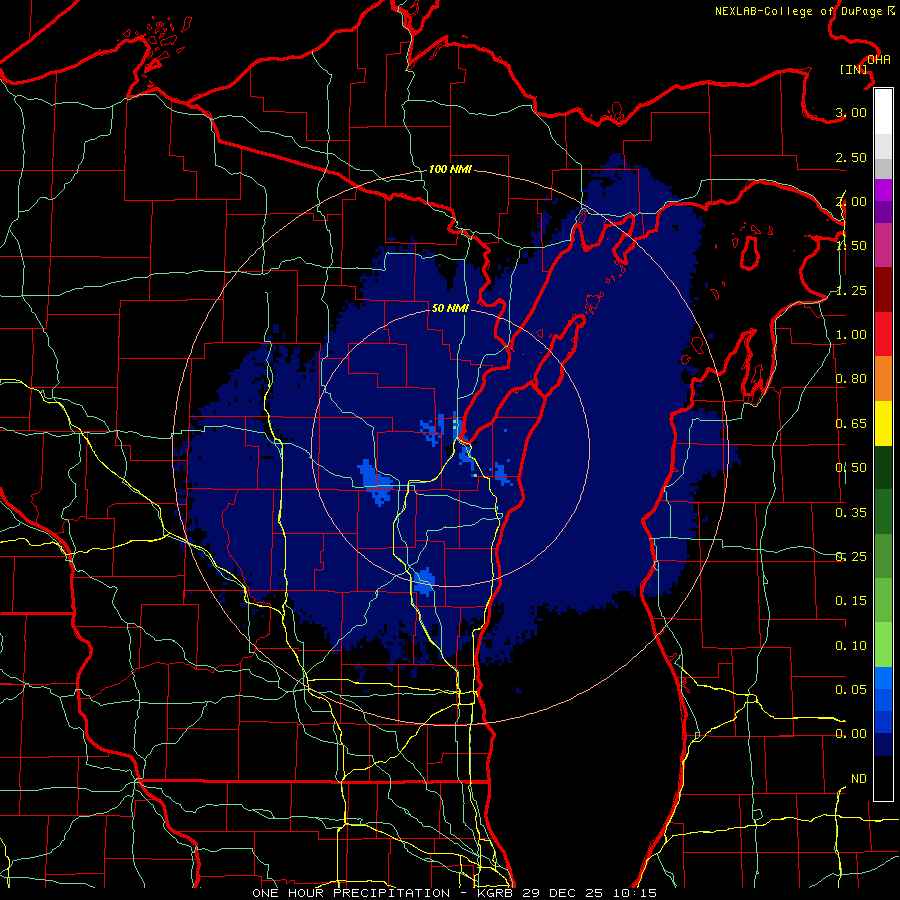Select the orange swatch on the color scale

pos(883,379)
